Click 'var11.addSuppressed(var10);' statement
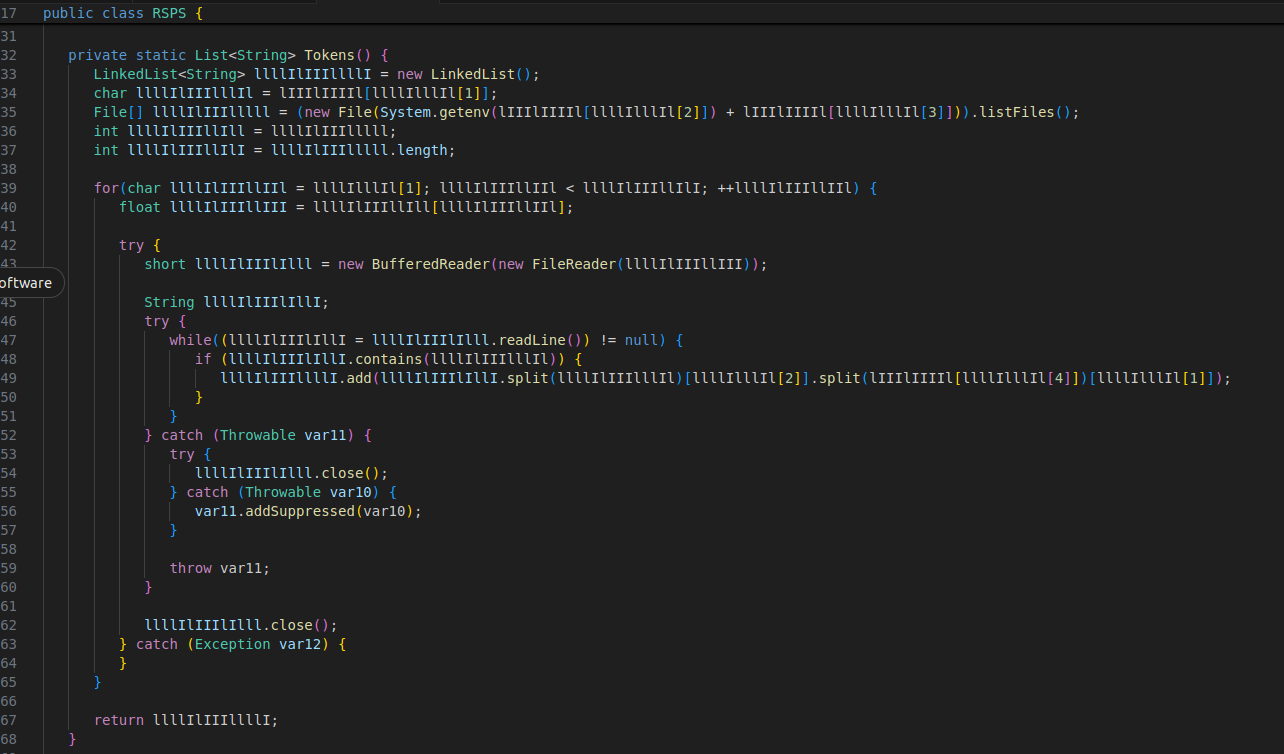Viewport: 1284px width, 754px height. tap(309, 511)
